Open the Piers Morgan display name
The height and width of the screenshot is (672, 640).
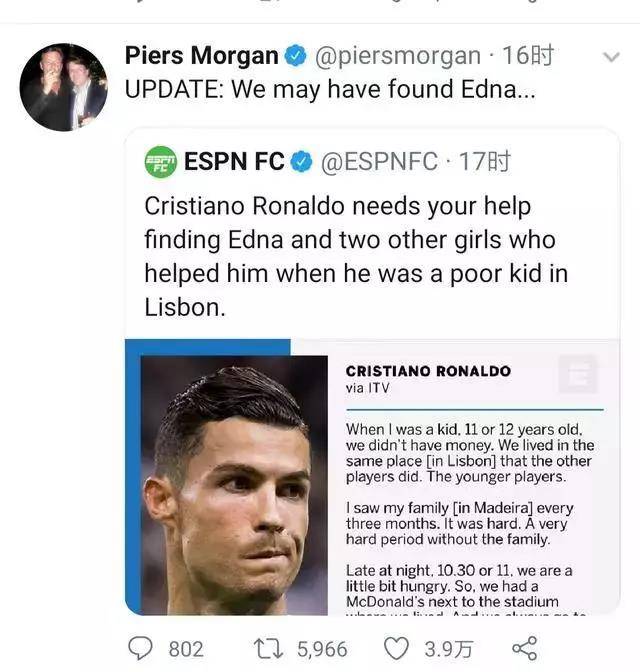pos(203,56)
